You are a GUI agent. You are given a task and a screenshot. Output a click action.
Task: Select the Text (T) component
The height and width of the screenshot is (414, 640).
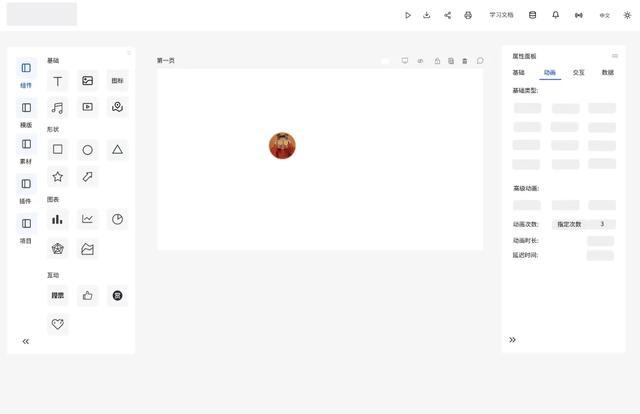tap(58, 81)
